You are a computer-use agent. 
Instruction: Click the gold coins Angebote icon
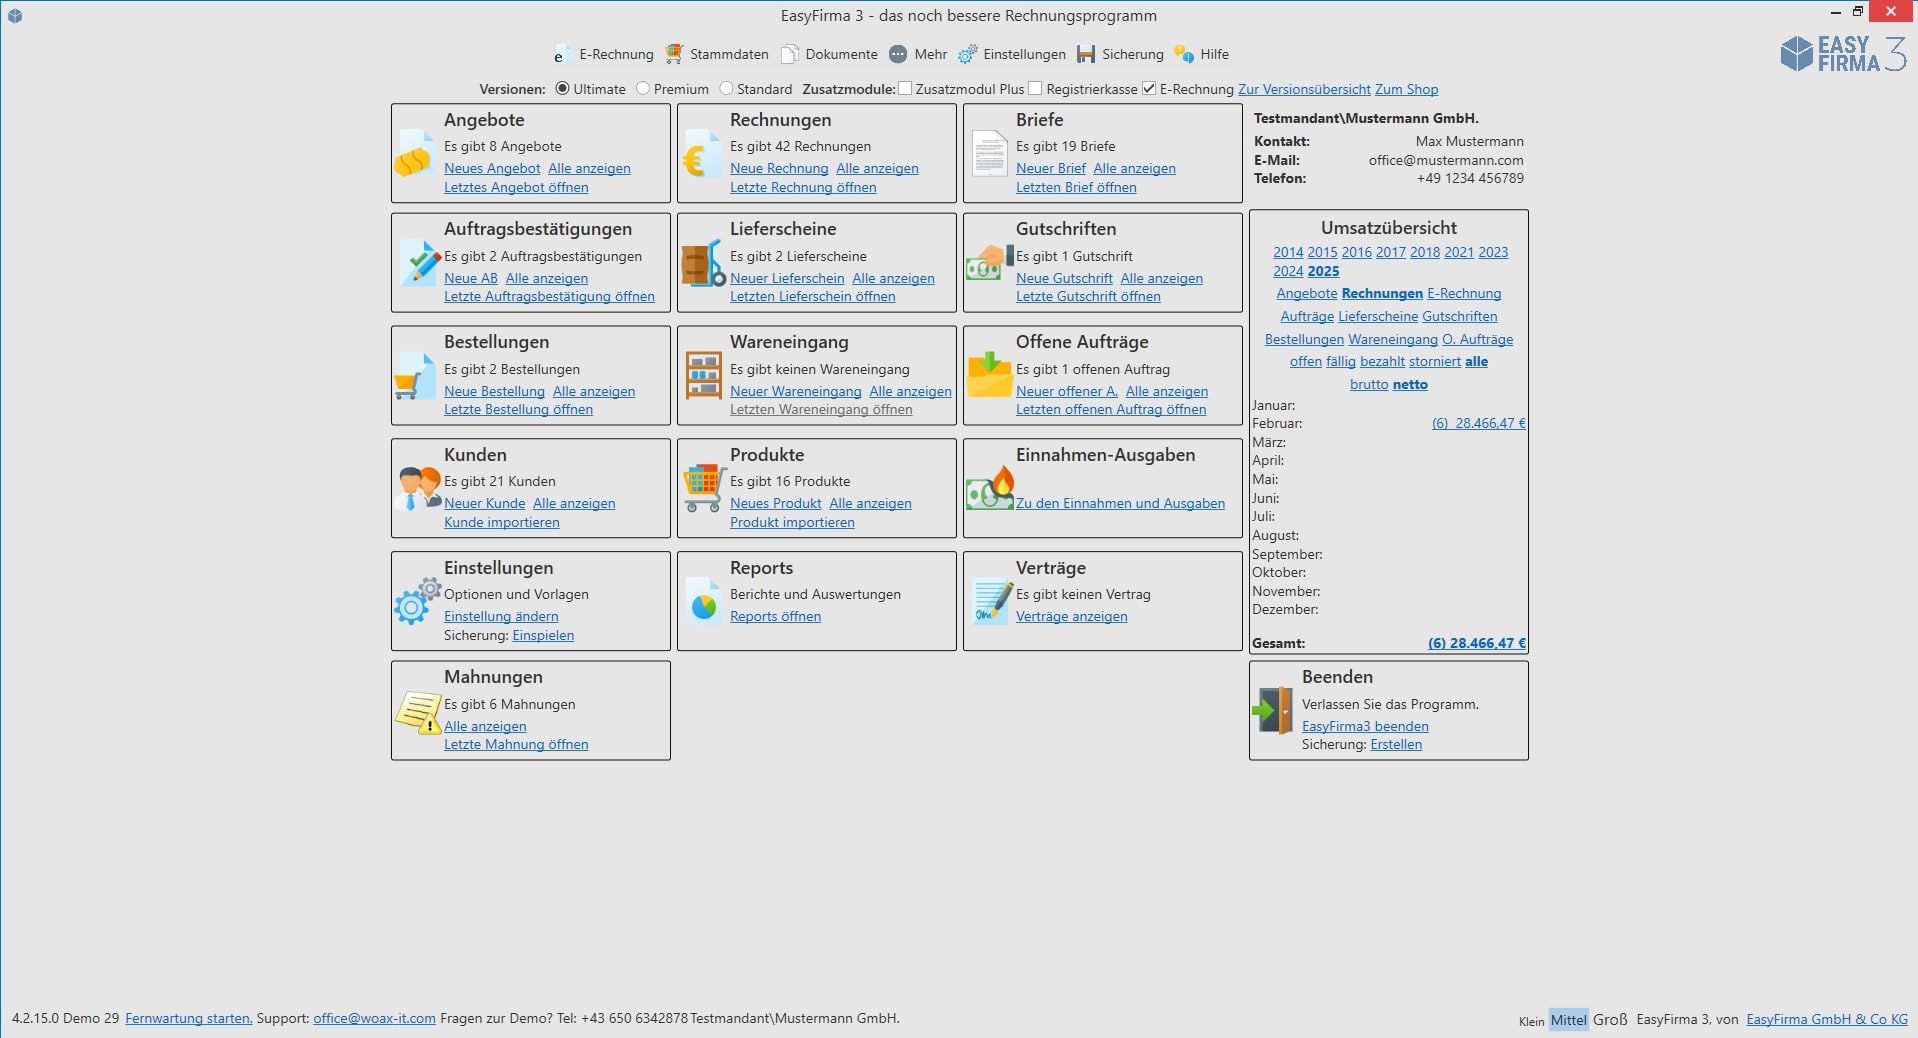413,155
